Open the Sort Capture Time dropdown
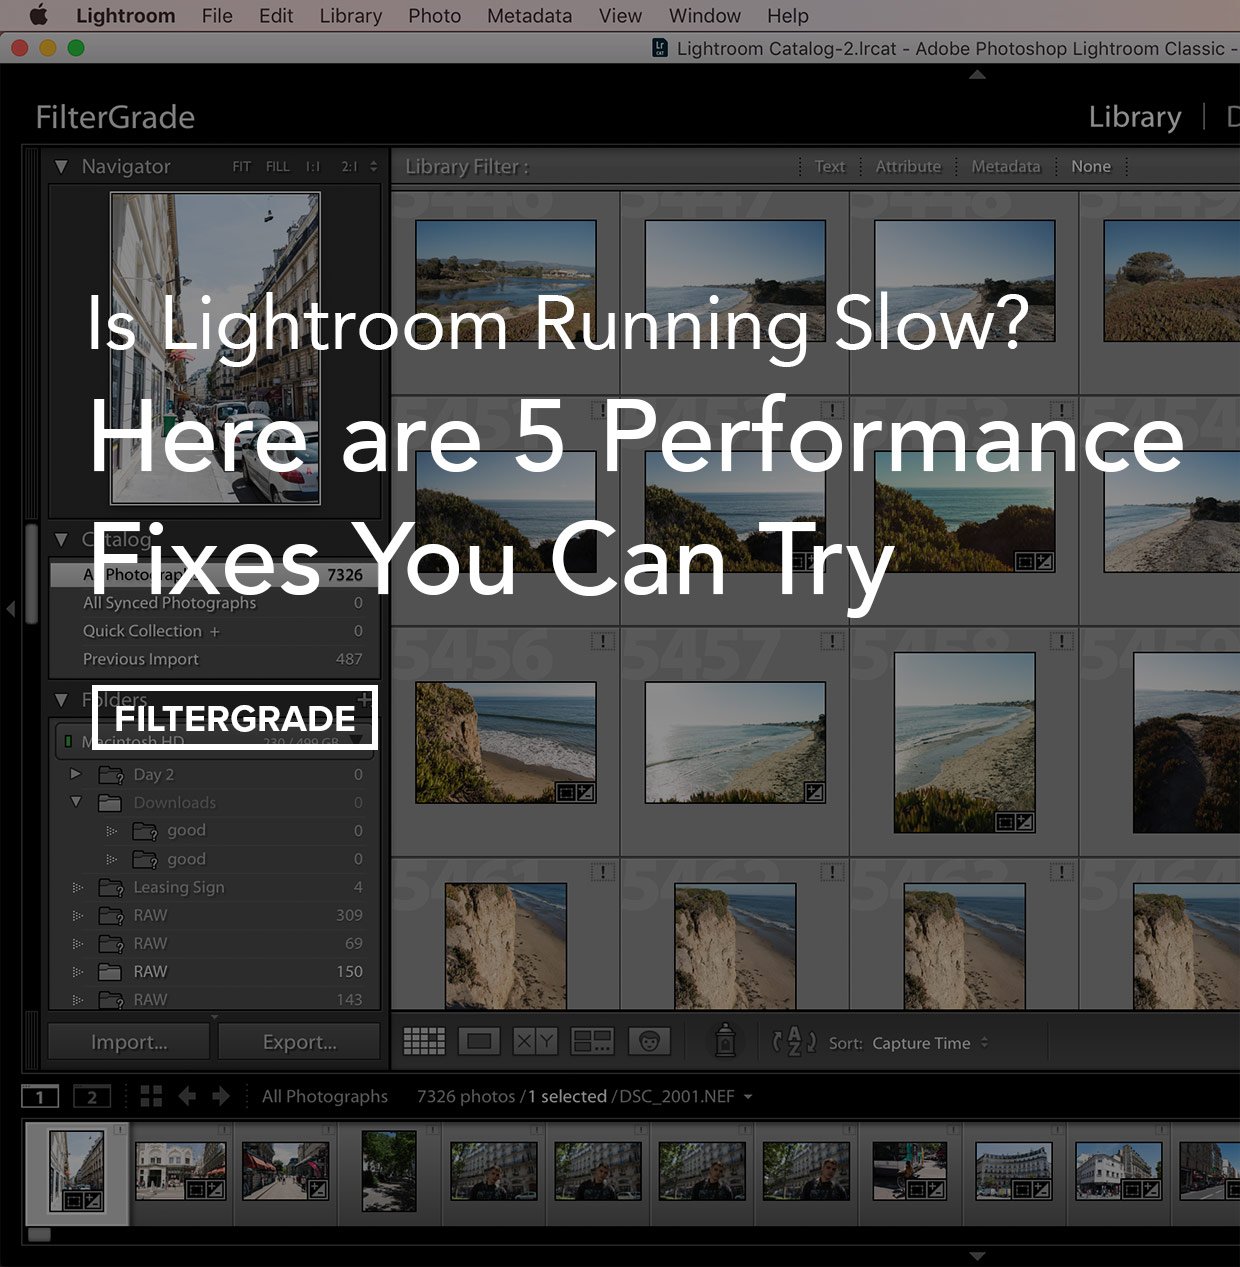Viewport: 1240px width, 1267px height. pos(930,1043)
